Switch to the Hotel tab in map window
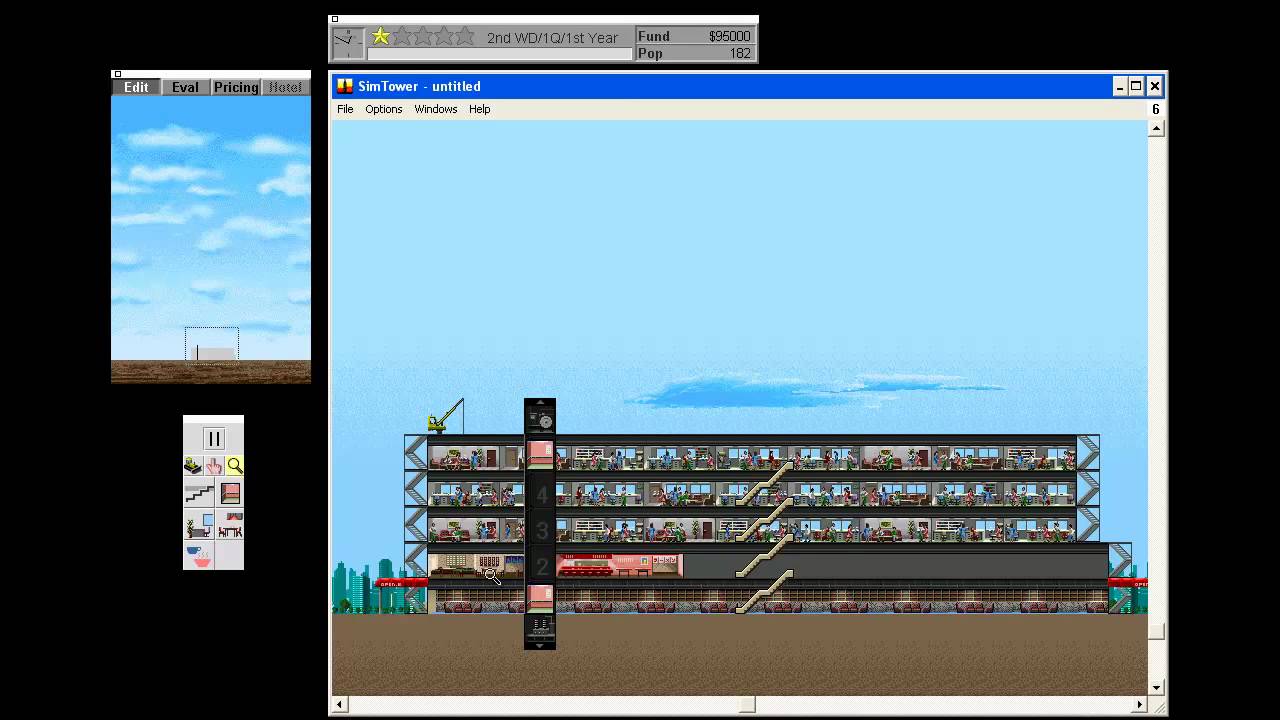 point(286,87)
